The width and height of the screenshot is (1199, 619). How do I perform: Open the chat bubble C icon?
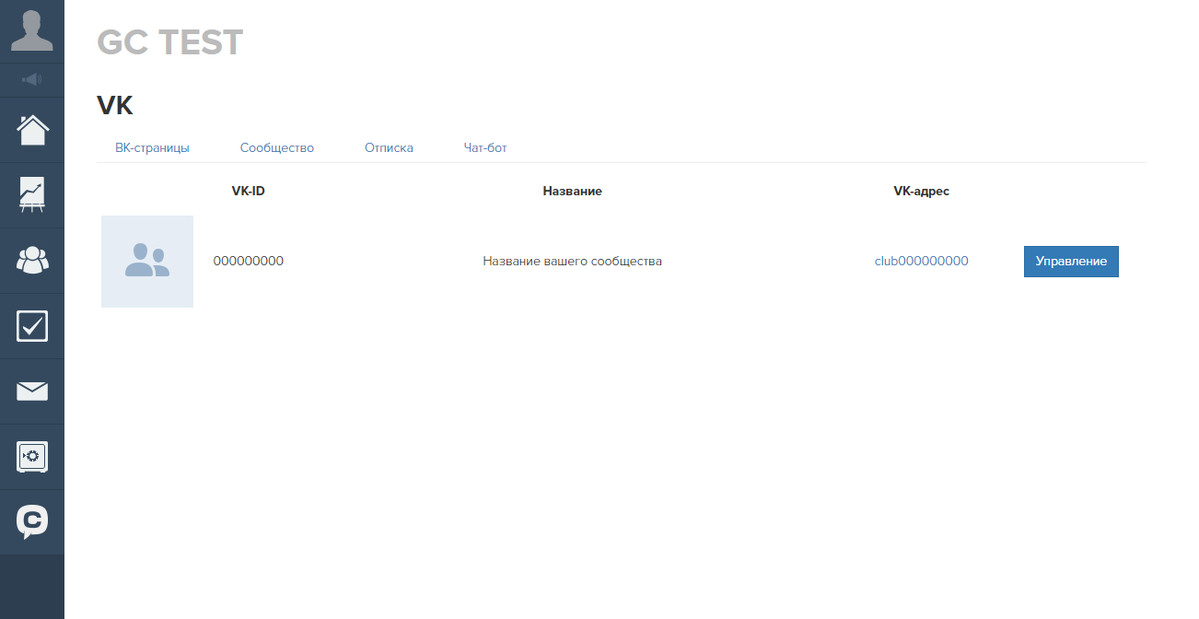click(32, 523)
